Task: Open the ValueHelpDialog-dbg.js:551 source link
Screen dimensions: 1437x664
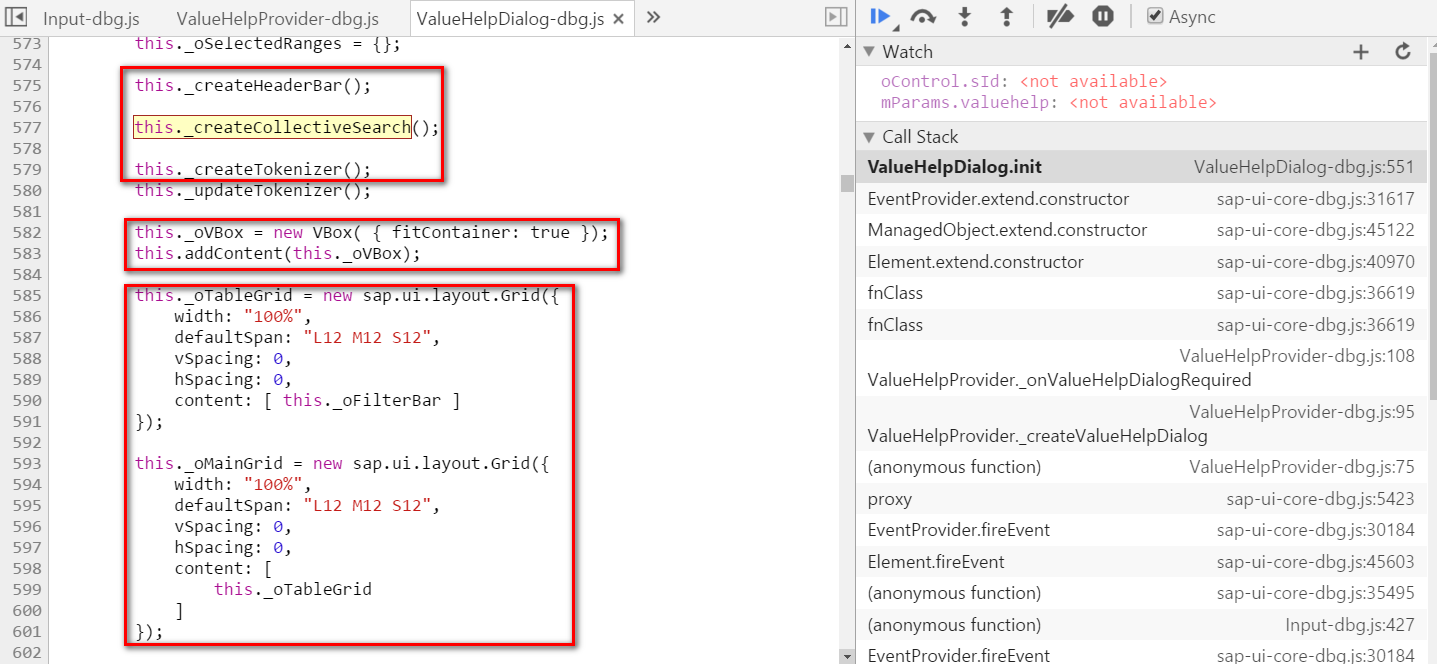Action: coord(1304,167)
